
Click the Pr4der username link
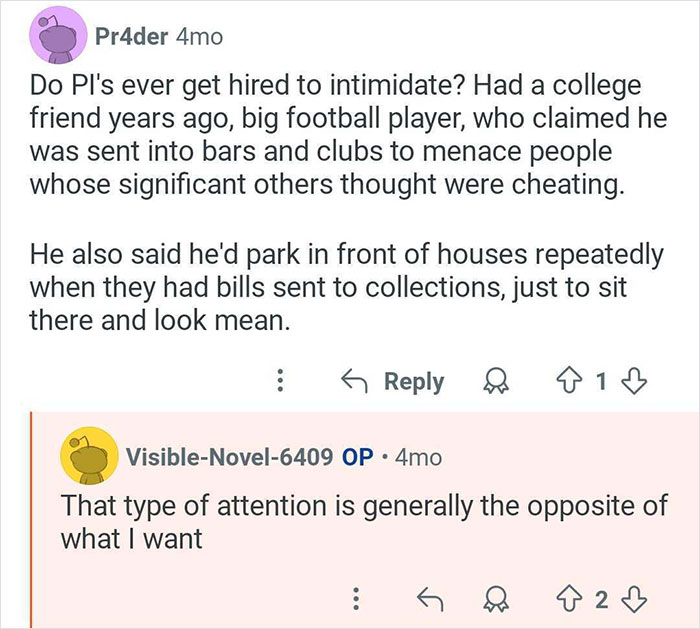131,36
